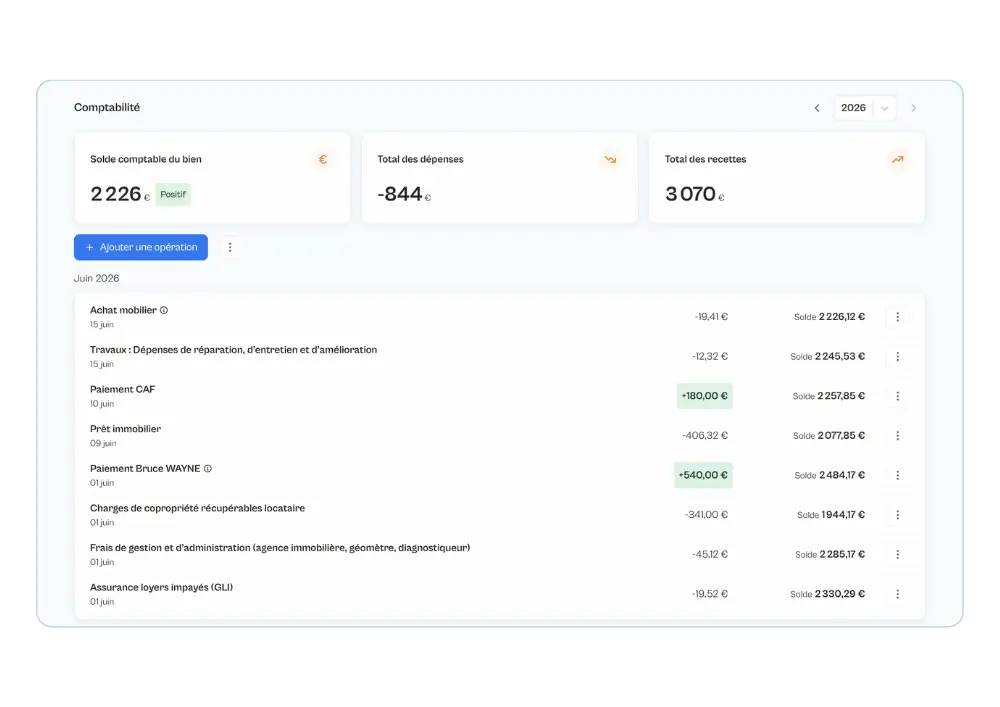
Task: Select Prêt immobilier operation label
Action: 126,429
